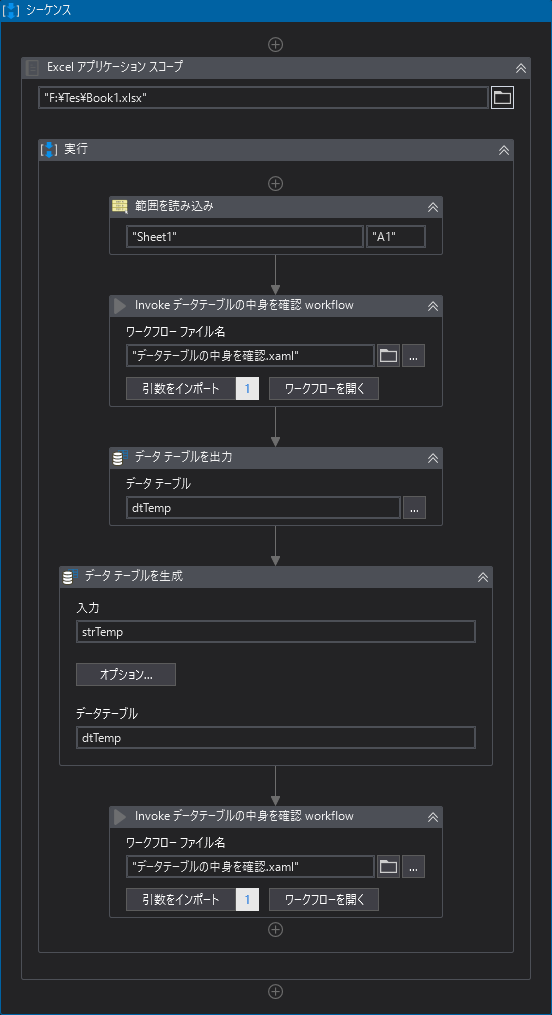Screen dimensions: 552x1015
Task: Click ワークフローを開く in last Invoke workflow
Action: point(324,900)
